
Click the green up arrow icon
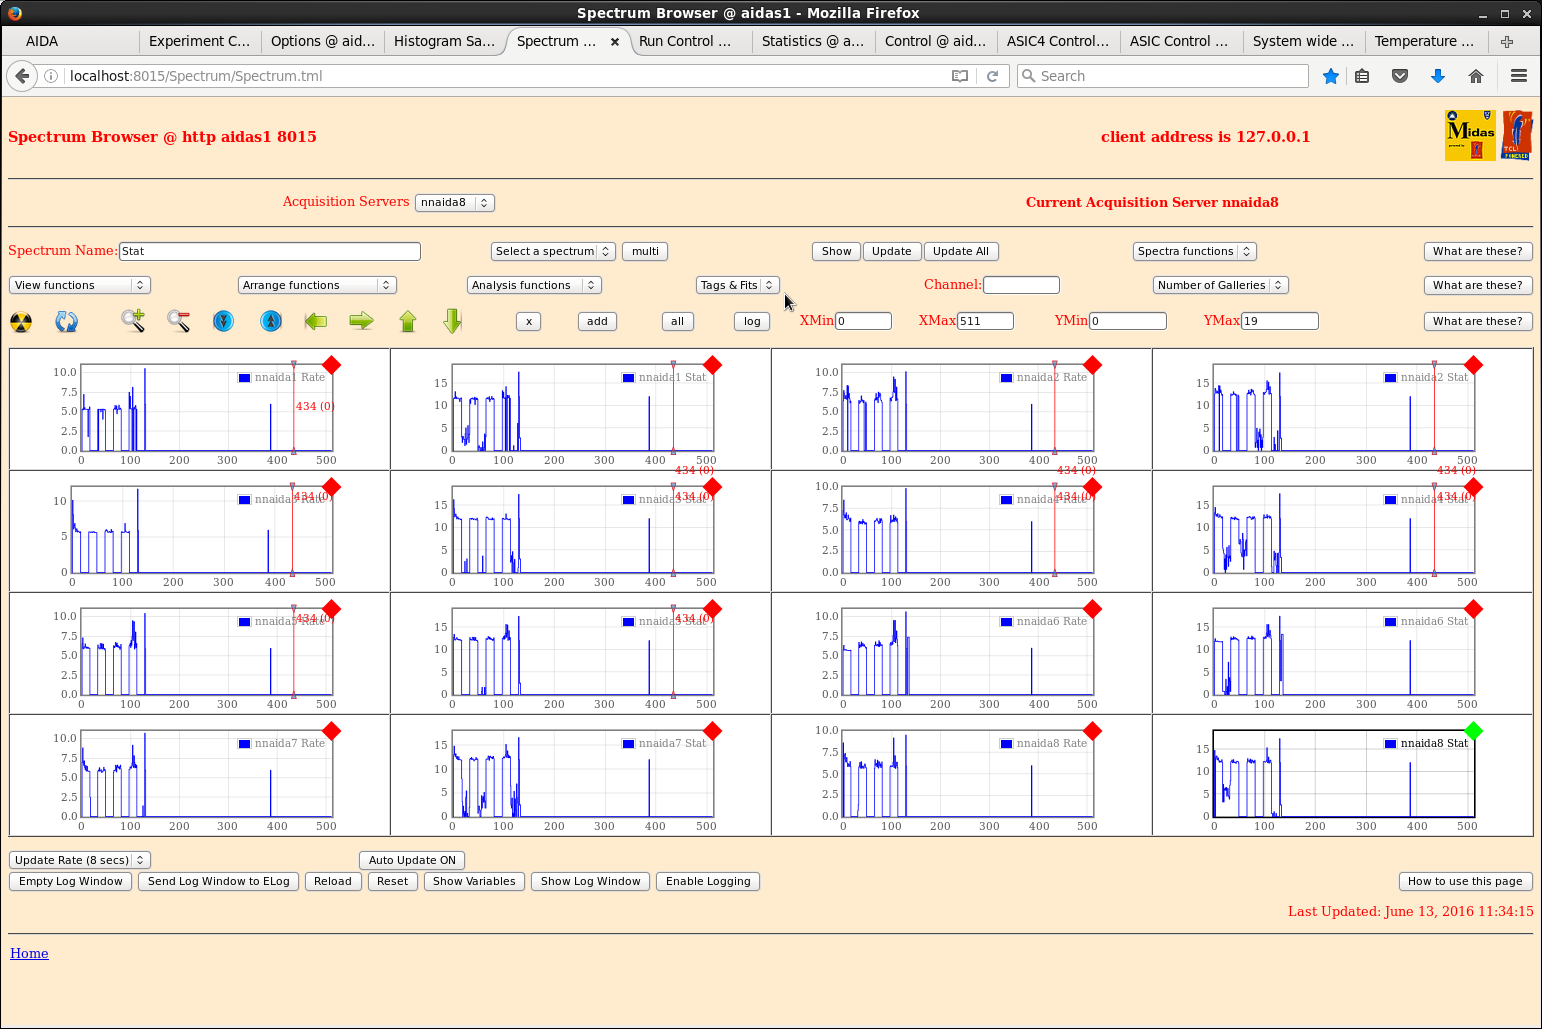(407, 321)
